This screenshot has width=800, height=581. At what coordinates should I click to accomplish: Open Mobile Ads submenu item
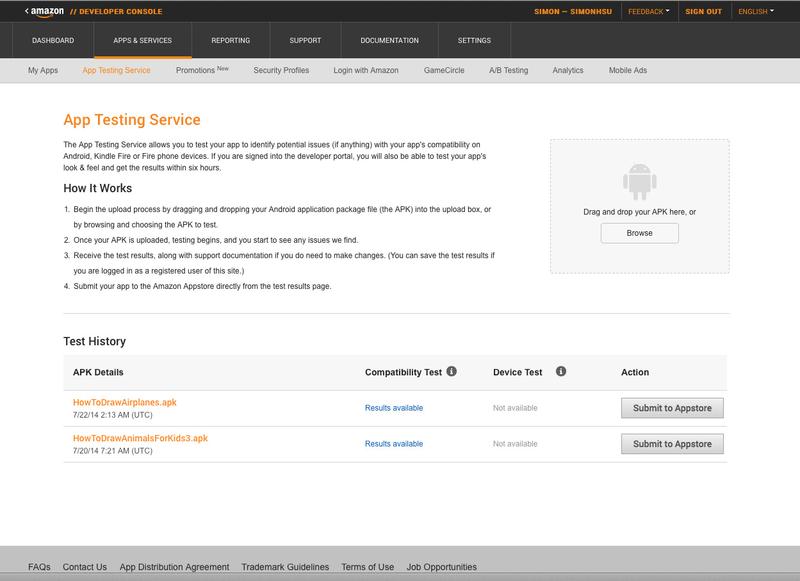pos(628,70)
